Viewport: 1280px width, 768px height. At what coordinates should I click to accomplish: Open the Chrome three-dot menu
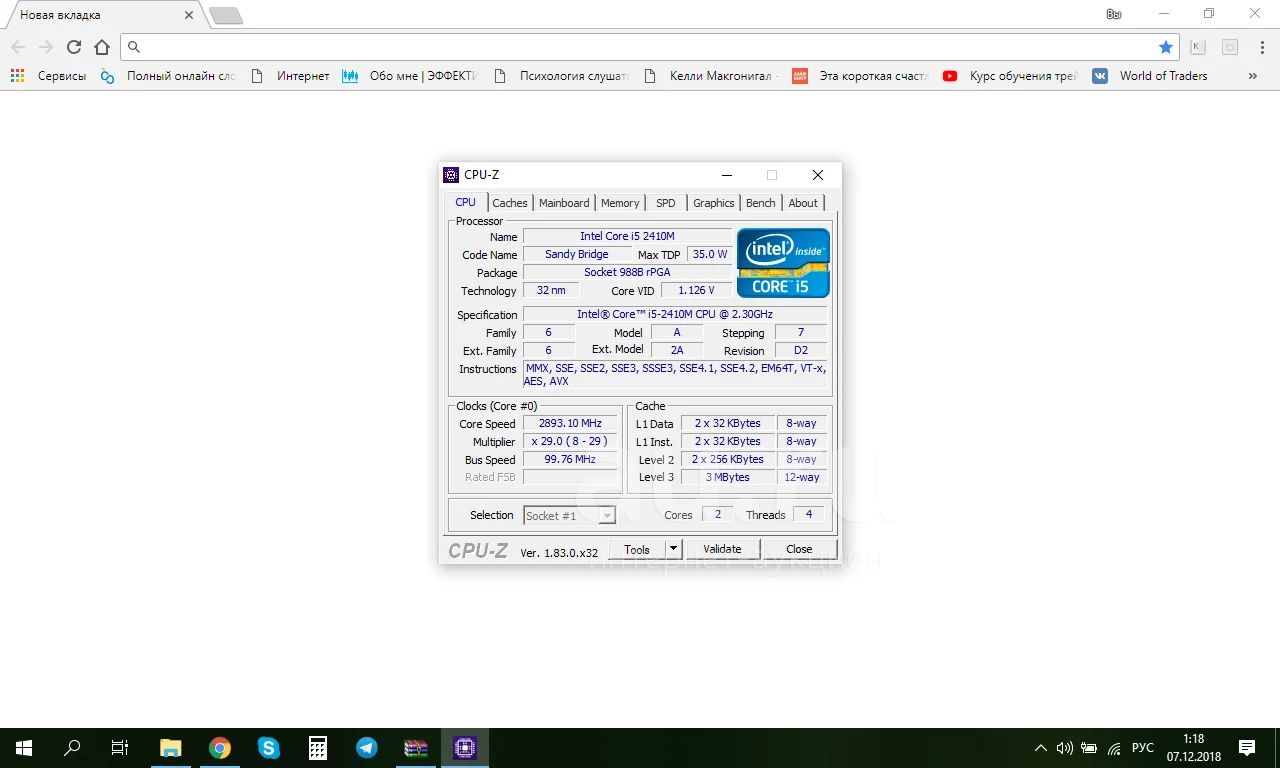click(x=1261, y=47)
